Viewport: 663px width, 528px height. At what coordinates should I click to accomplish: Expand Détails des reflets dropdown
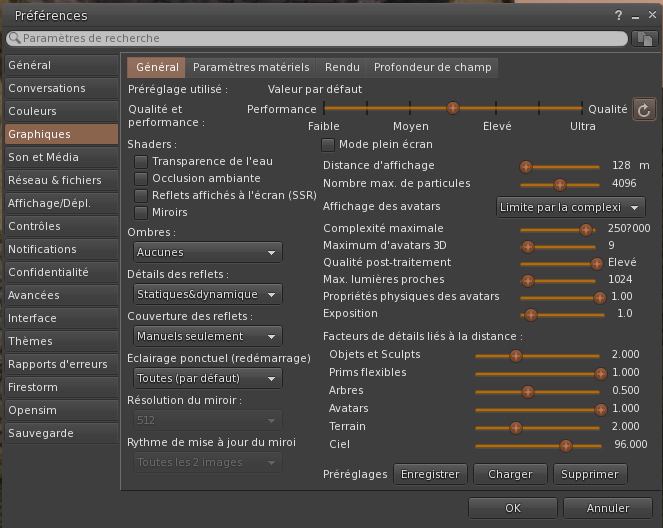tap(205, 295)
